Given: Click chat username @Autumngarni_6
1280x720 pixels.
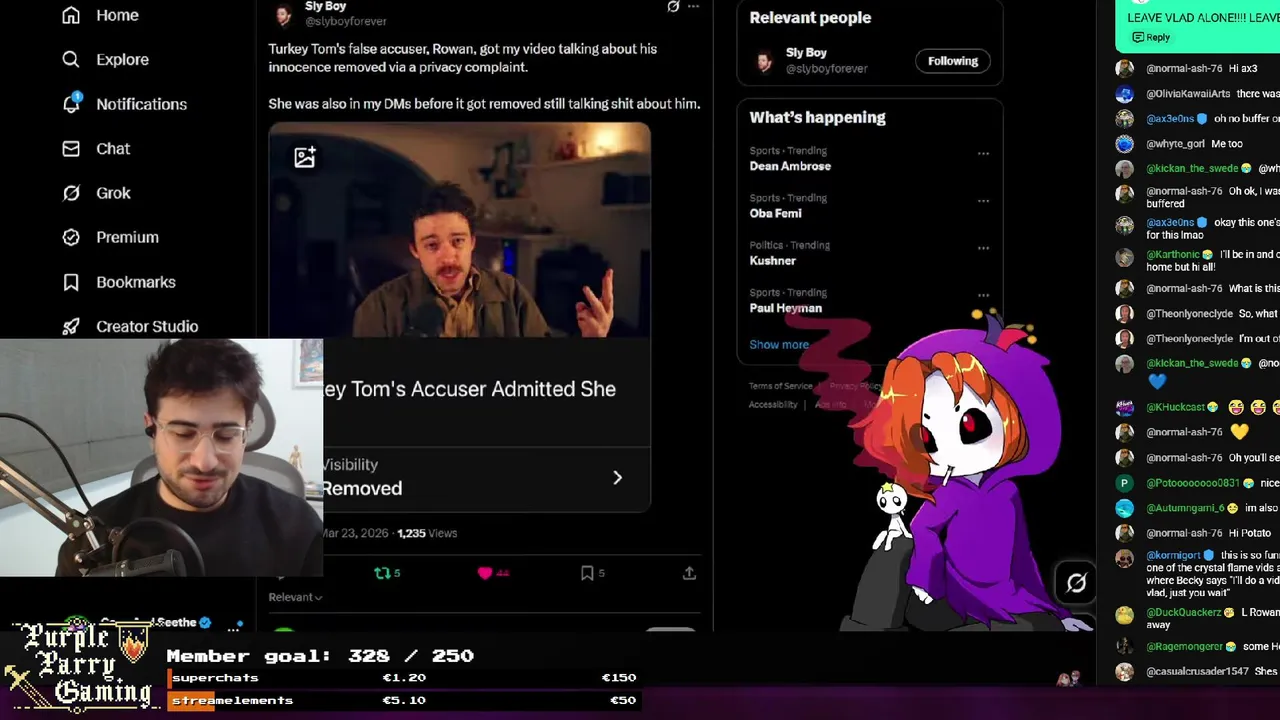Looking at the screenshot, I should pyautogui.click(x=1185, y=508).
